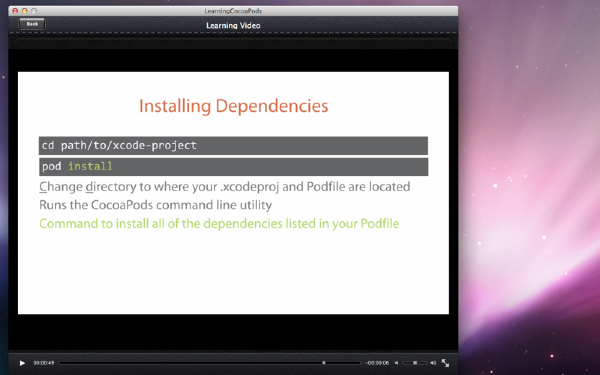The image size is (600, 375).
Task: Click the 'cd path/to/xcode-project' code line
Action: pyautogui.click(x=233, y=146)
